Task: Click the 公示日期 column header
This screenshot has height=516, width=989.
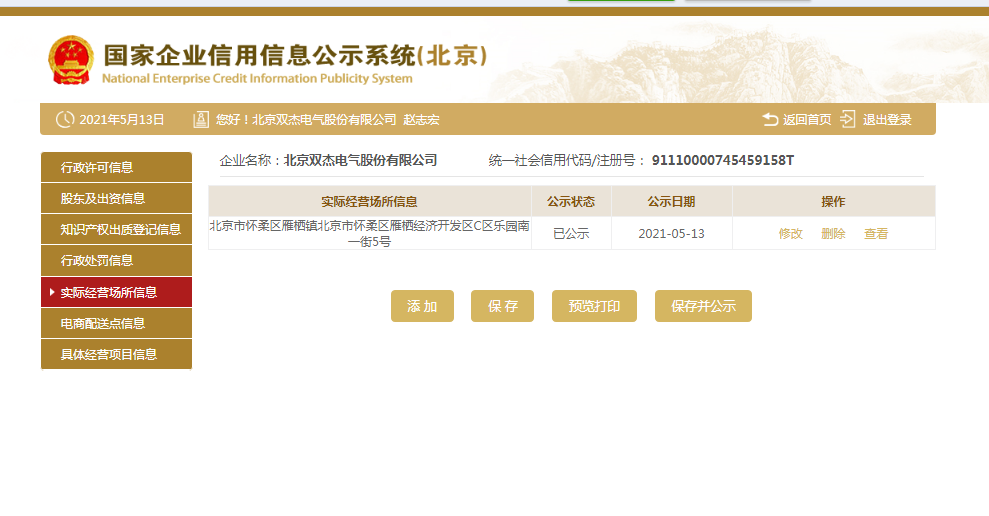Action: [x=671, y=201]
